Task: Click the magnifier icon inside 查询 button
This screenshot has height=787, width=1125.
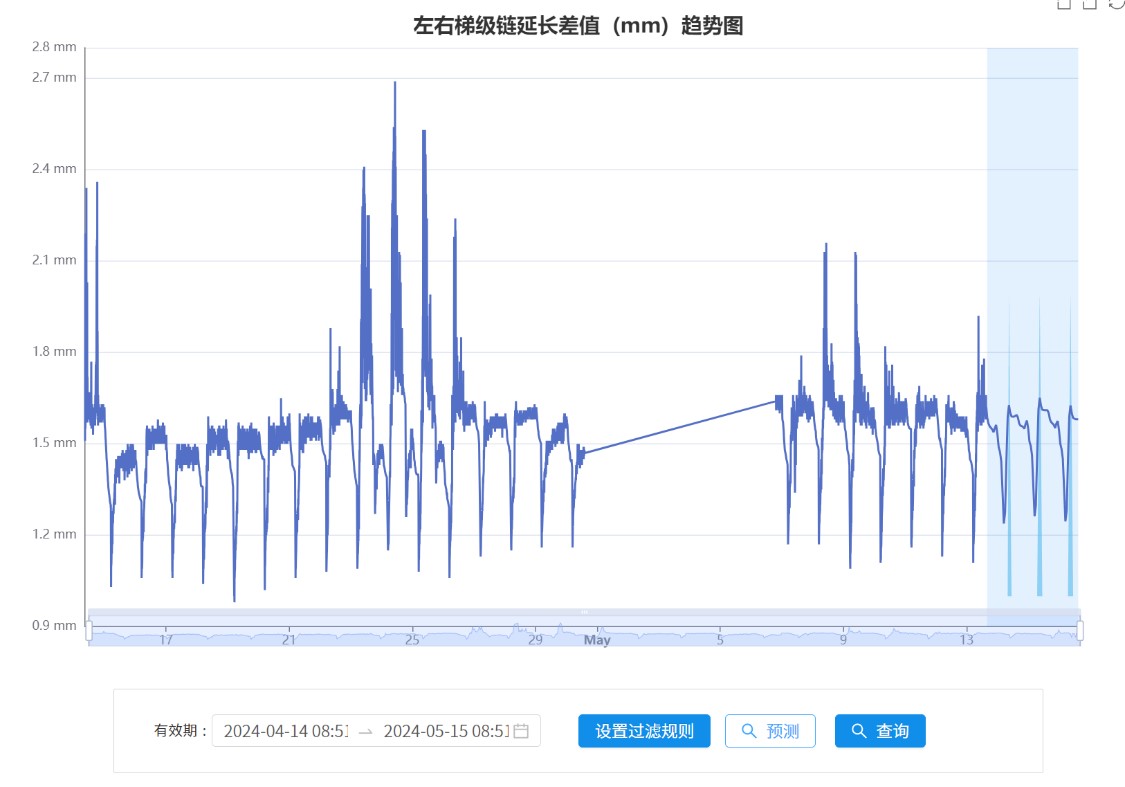Action: (858, 731)
